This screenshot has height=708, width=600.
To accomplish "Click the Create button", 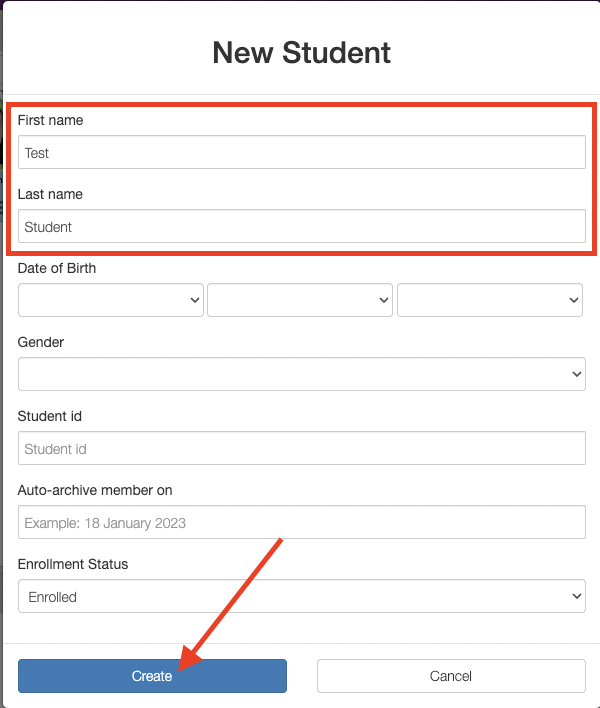I will pos(152,676).
